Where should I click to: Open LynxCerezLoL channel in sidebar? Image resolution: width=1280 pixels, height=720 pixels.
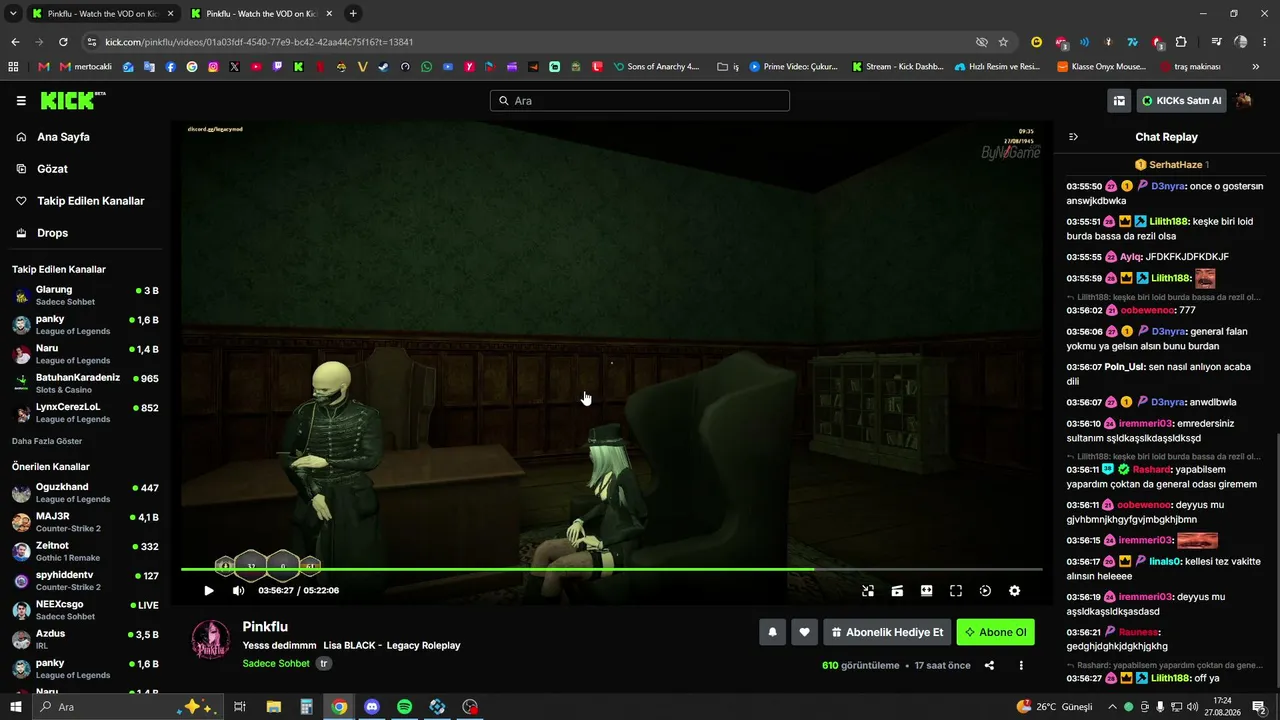pos(86,413)
